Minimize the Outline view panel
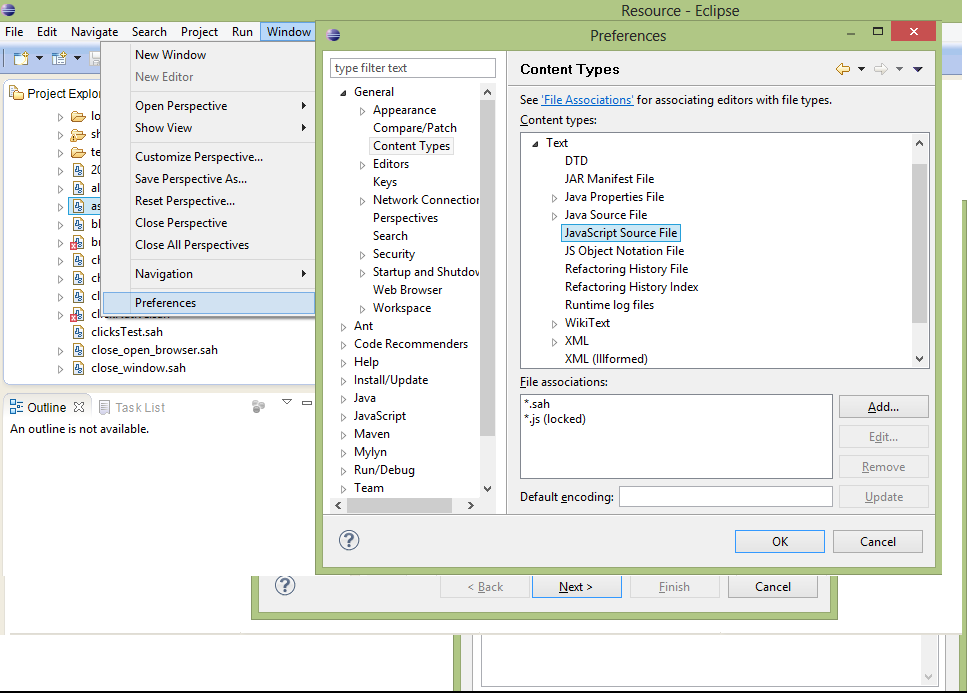 307,403
